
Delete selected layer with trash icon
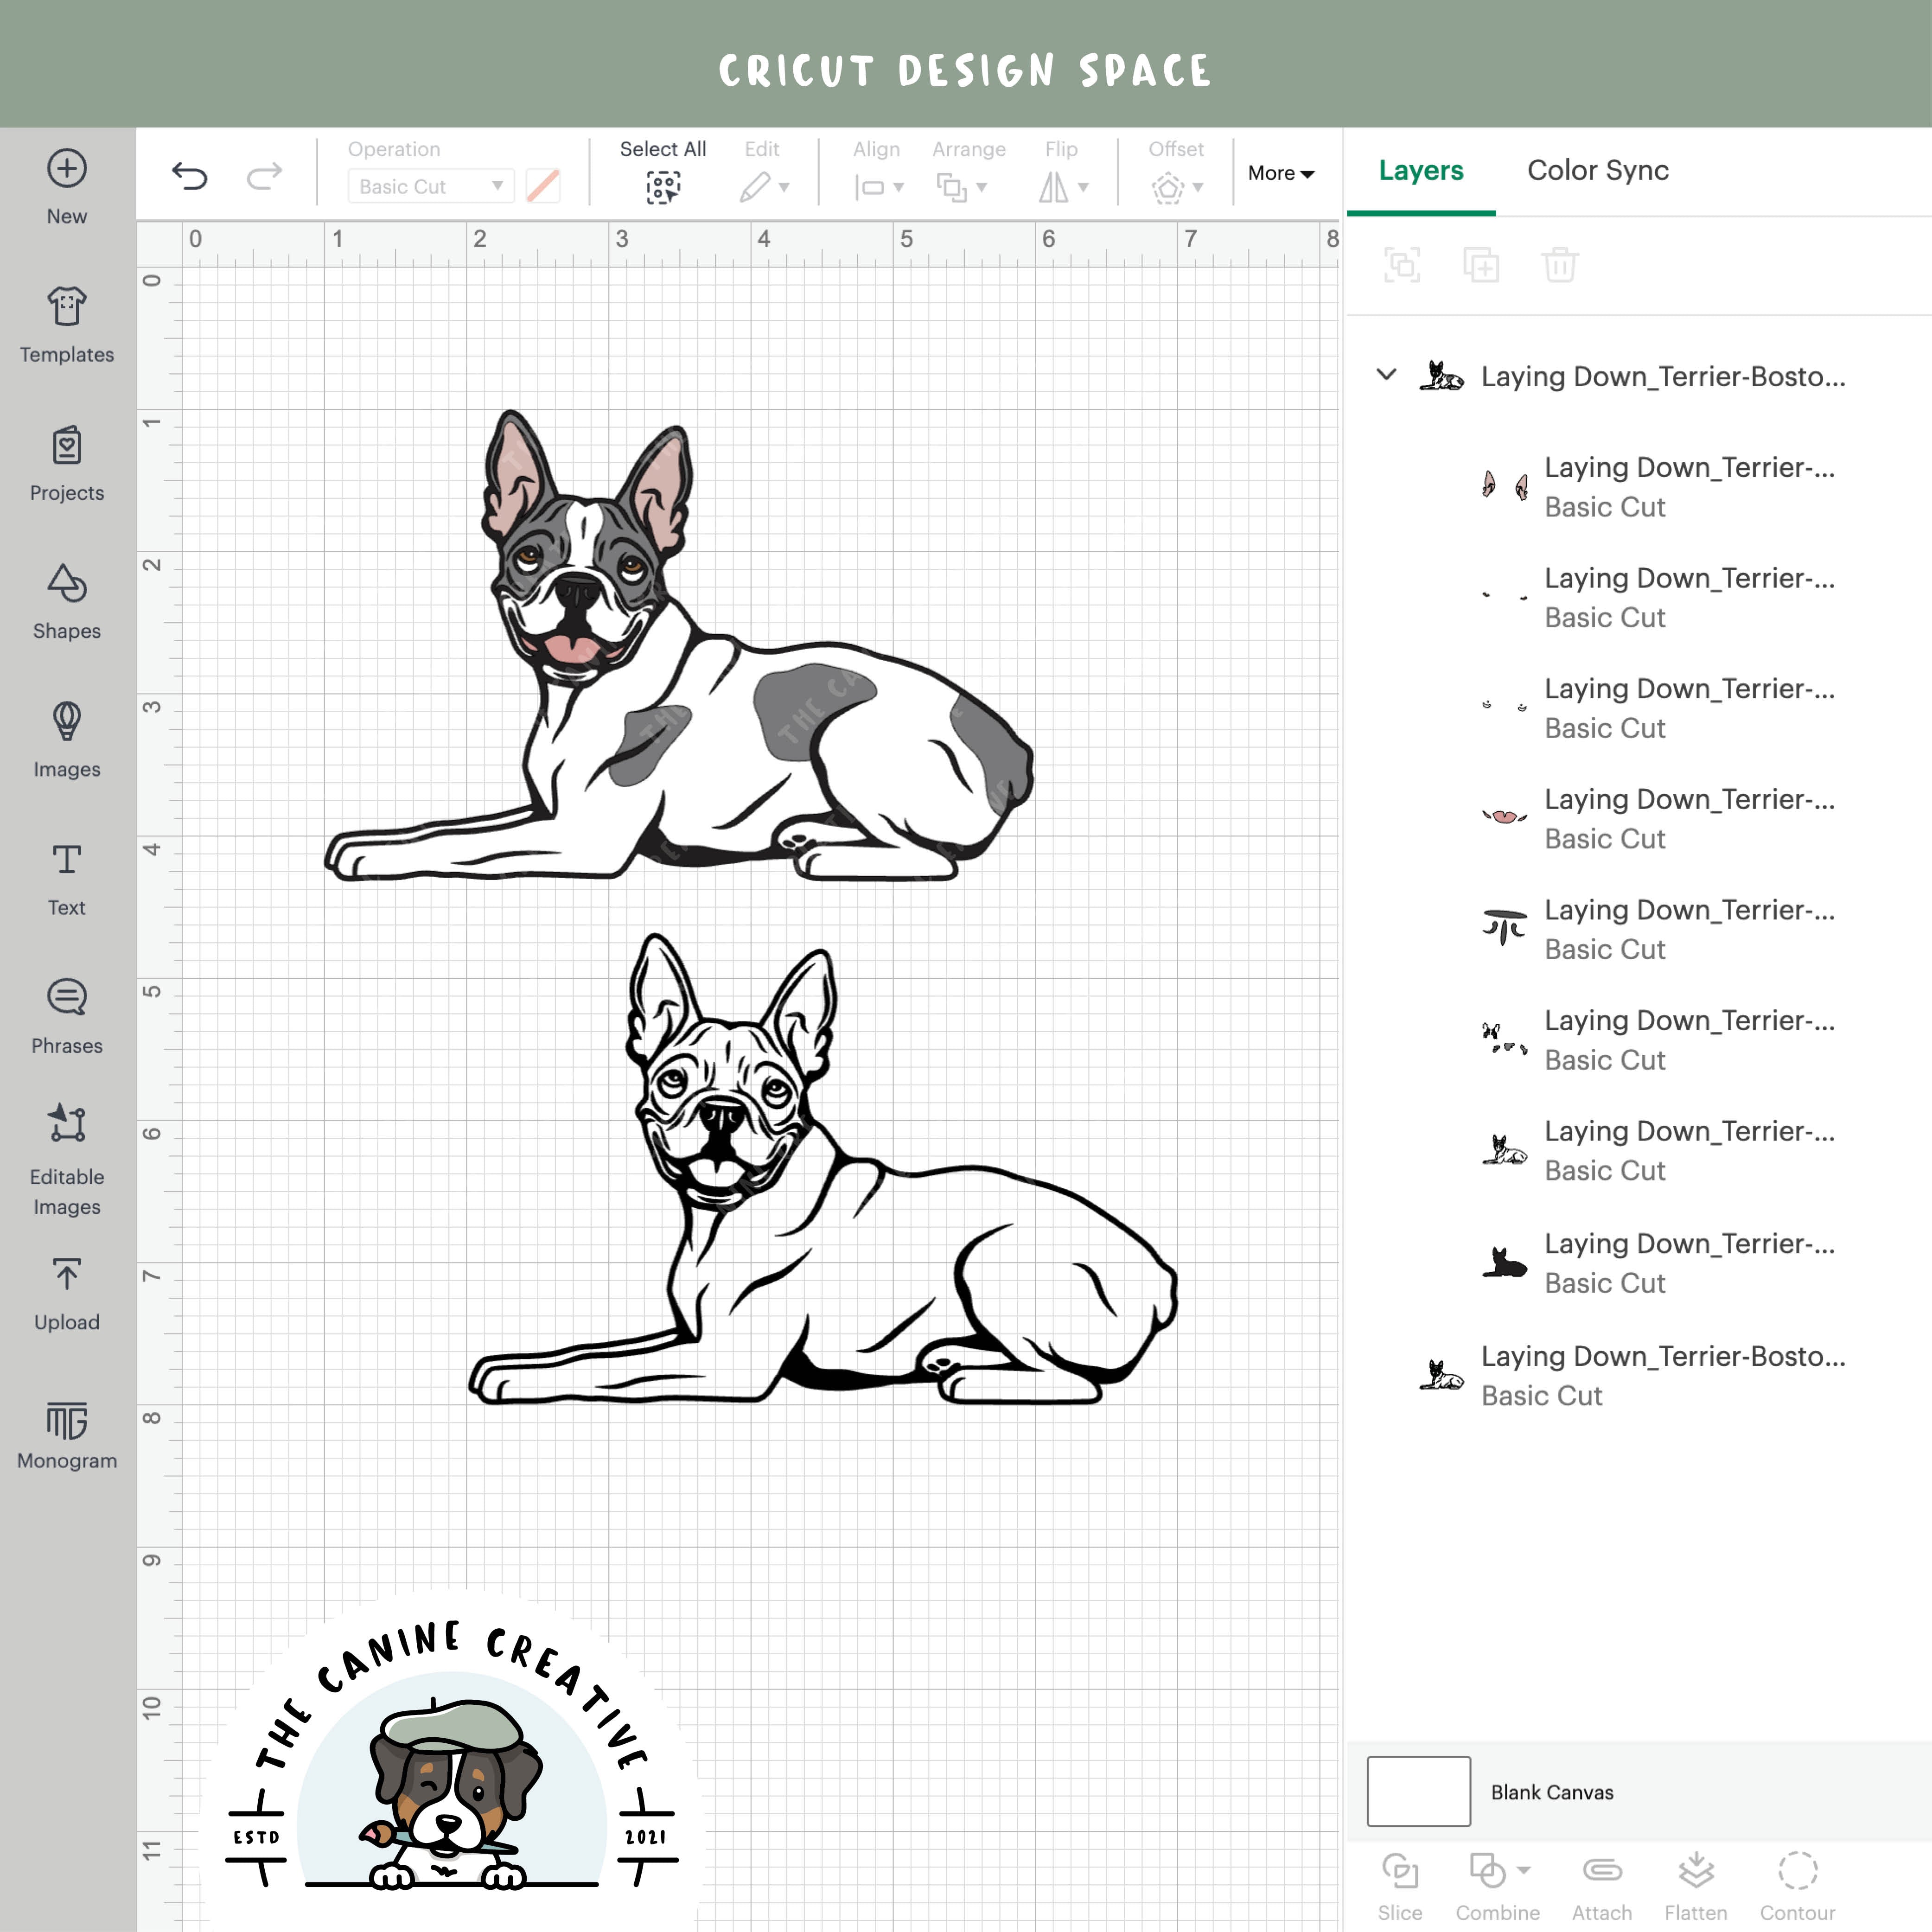coord(1559,265)
